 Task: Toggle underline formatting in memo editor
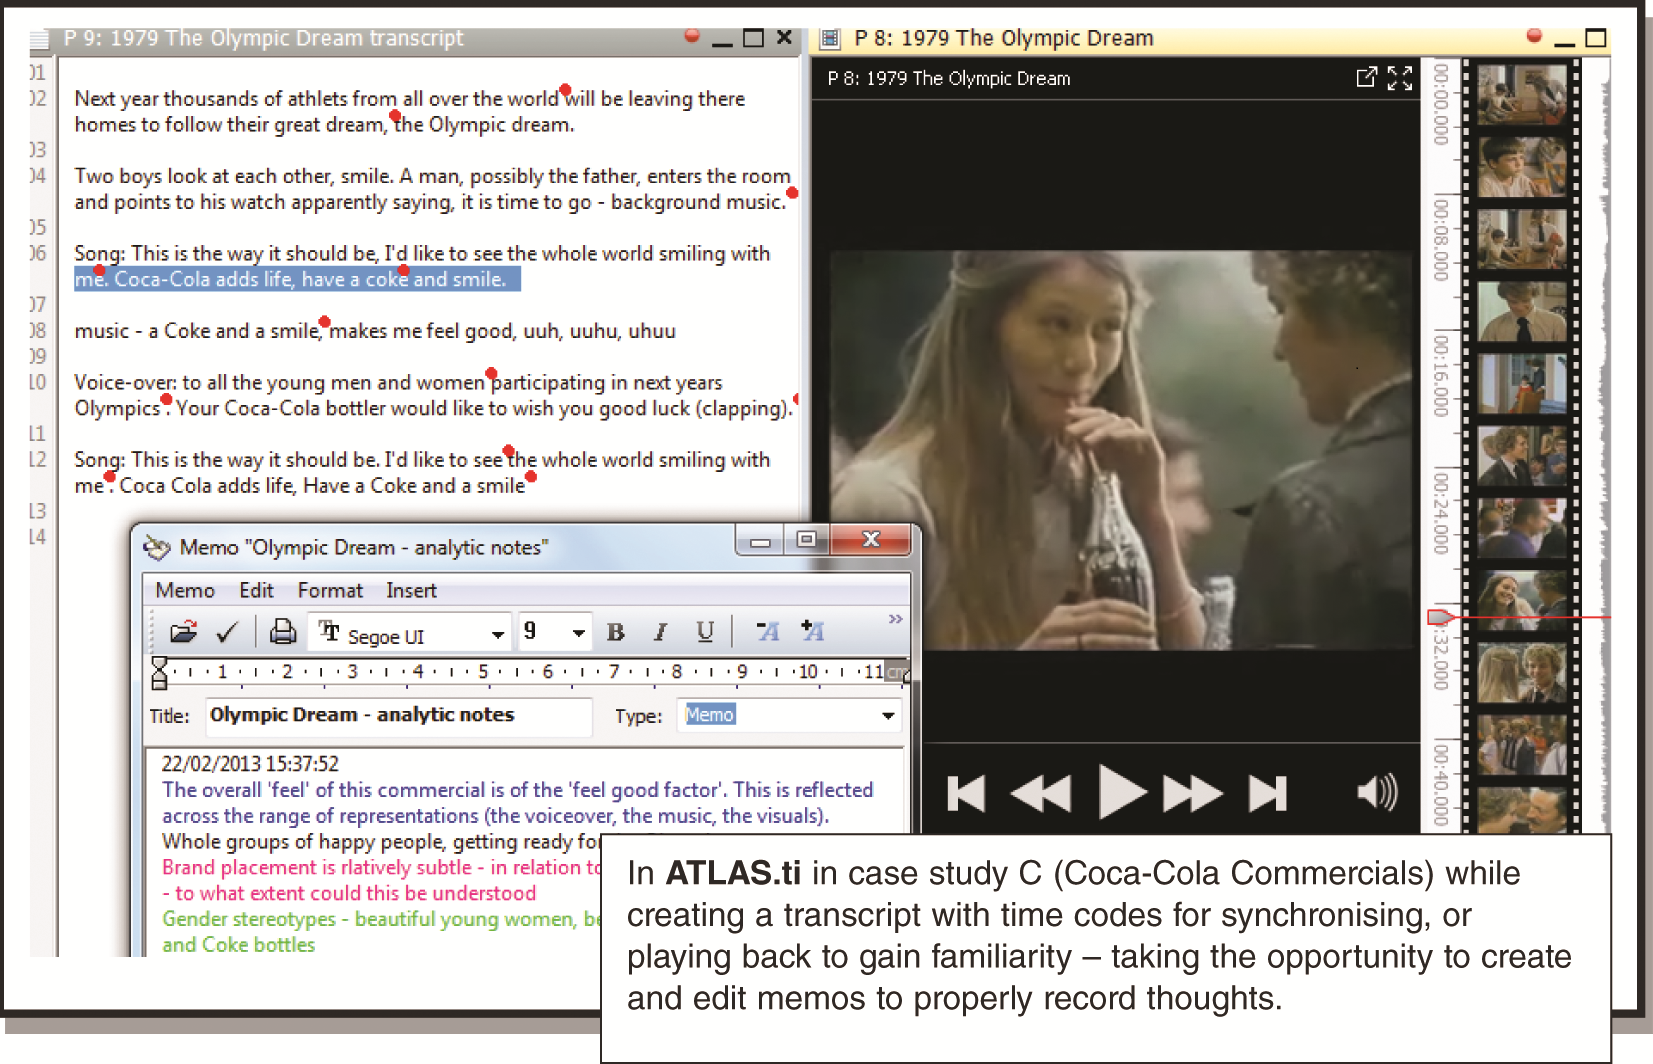[705, 632]
